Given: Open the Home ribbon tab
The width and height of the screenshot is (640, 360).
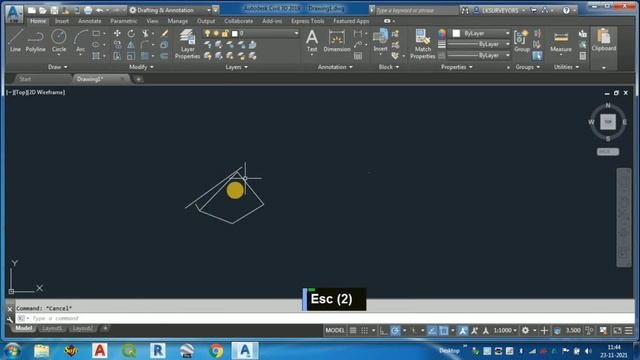Looking at the screenshot, I should point(38,21).
